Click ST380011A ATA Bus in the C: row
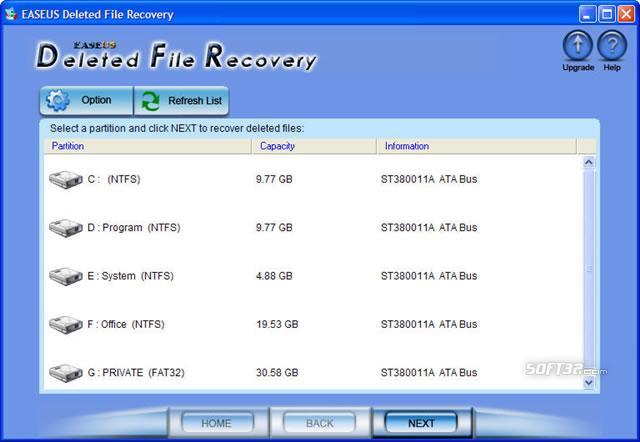The image size is (640, 442). [x=429, y=179]
